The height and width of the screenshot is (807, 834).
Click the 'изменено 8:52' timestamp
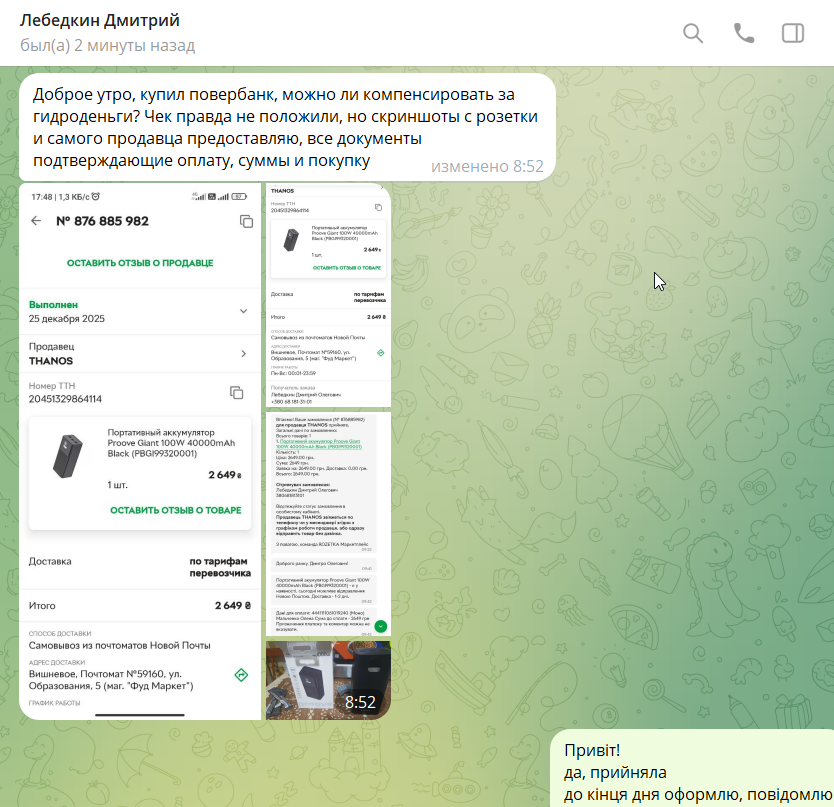[487, 167]
